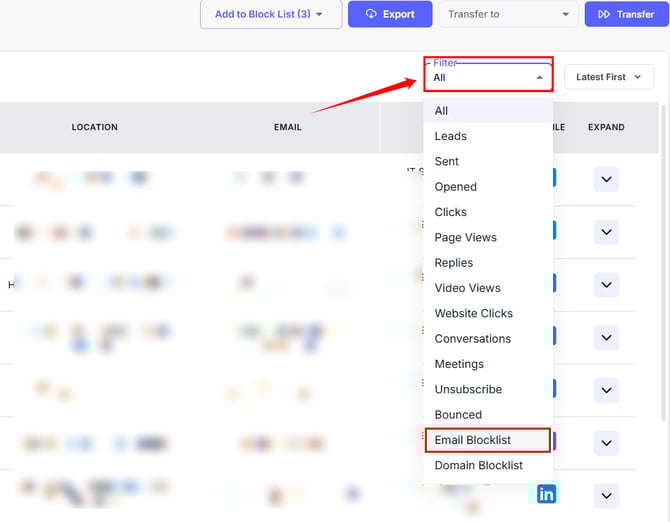
Task: Expand the first table row chevron
Action: point(606,180)
